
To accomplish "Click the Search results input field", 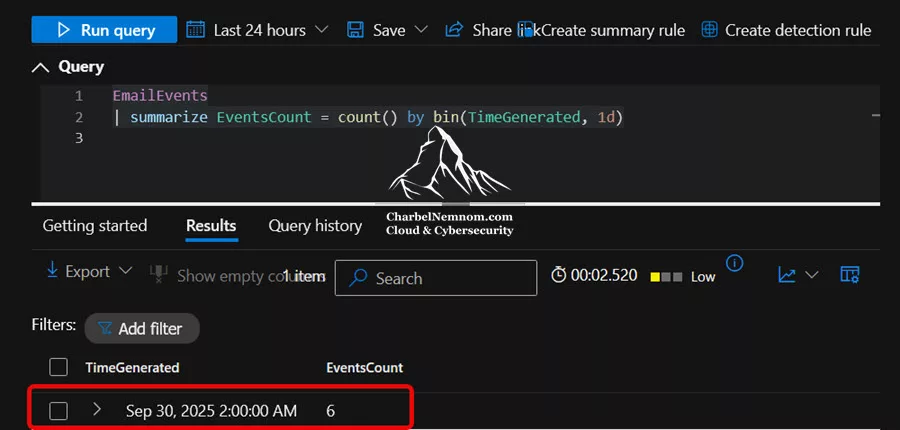I will pyautogui.click(x=436, y=278).
